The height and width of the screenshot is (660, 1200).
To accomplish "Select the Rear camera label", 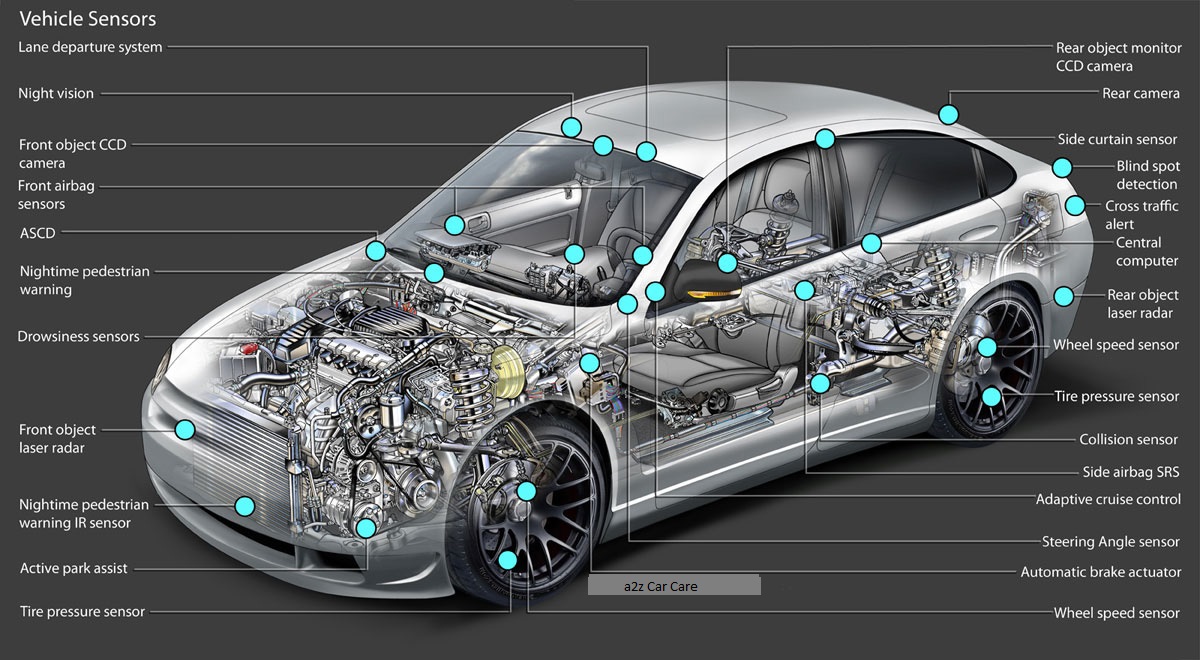I will 1141,94.
